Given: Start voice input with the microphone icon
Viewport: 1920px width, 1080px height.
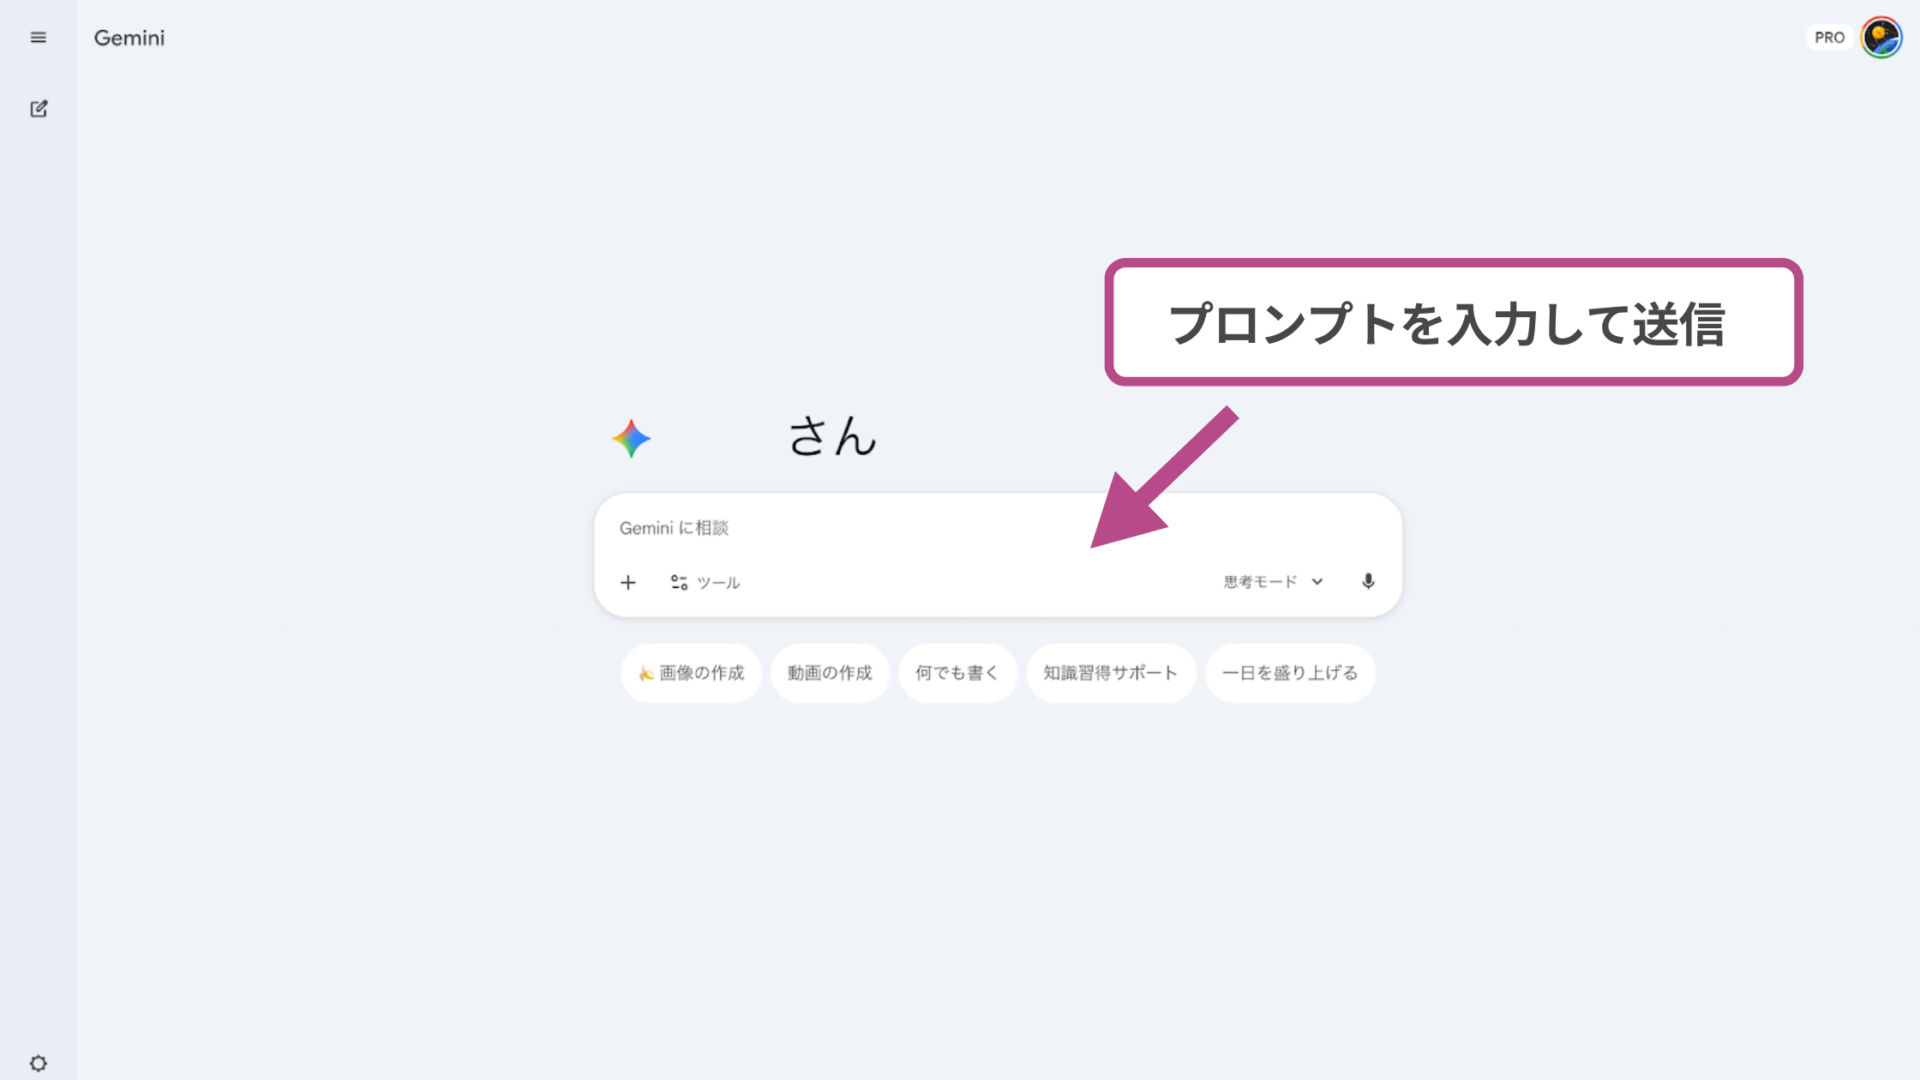Looking at the screenshot, I should (1368, 582).
